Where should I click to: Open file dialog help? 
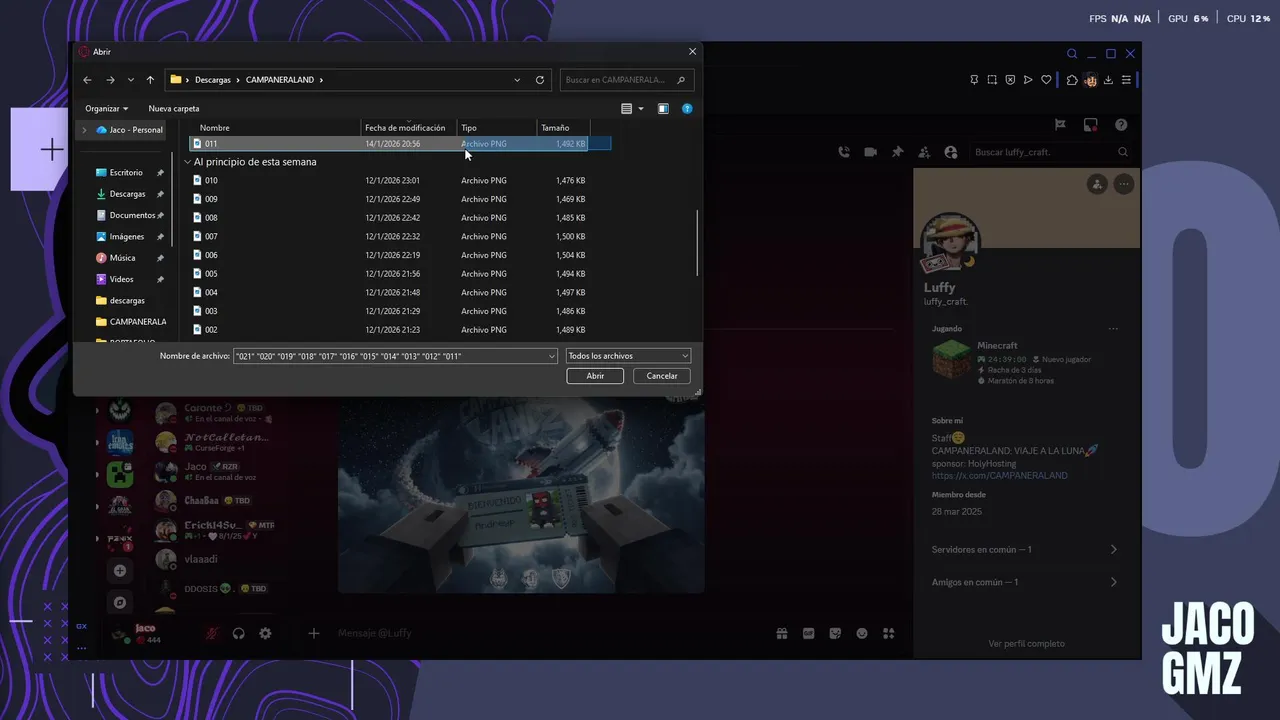(x=687, y=108)
